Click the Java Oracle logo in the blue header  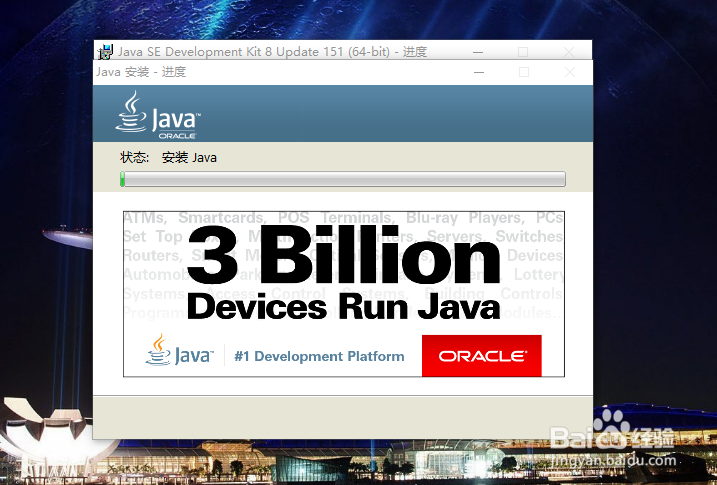pos(158,115)
